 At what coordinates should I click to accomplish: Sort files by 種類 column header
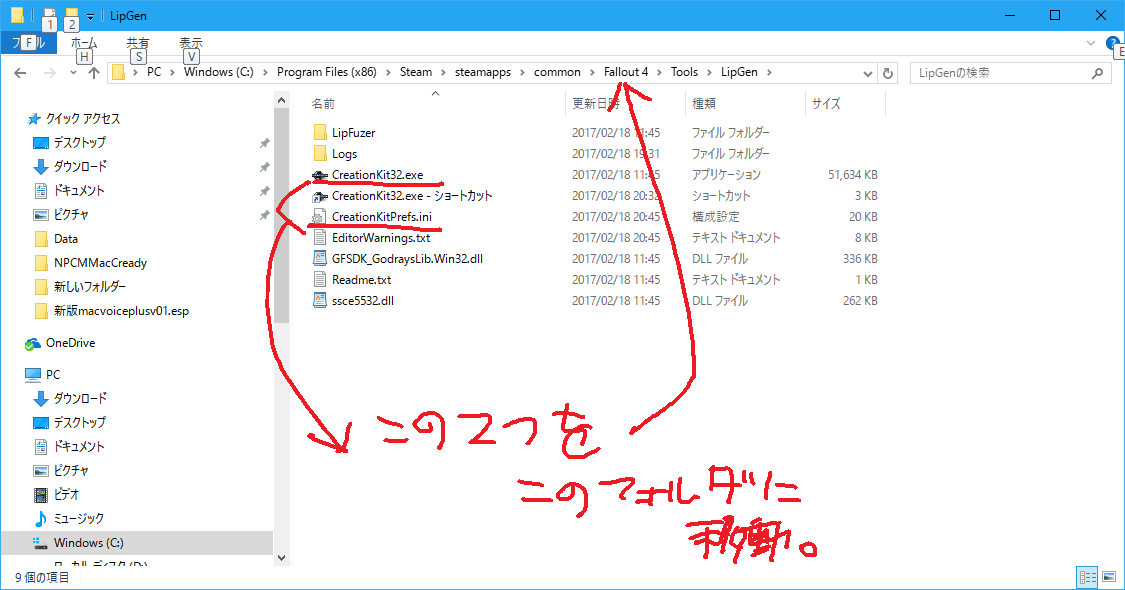[703, 104]
